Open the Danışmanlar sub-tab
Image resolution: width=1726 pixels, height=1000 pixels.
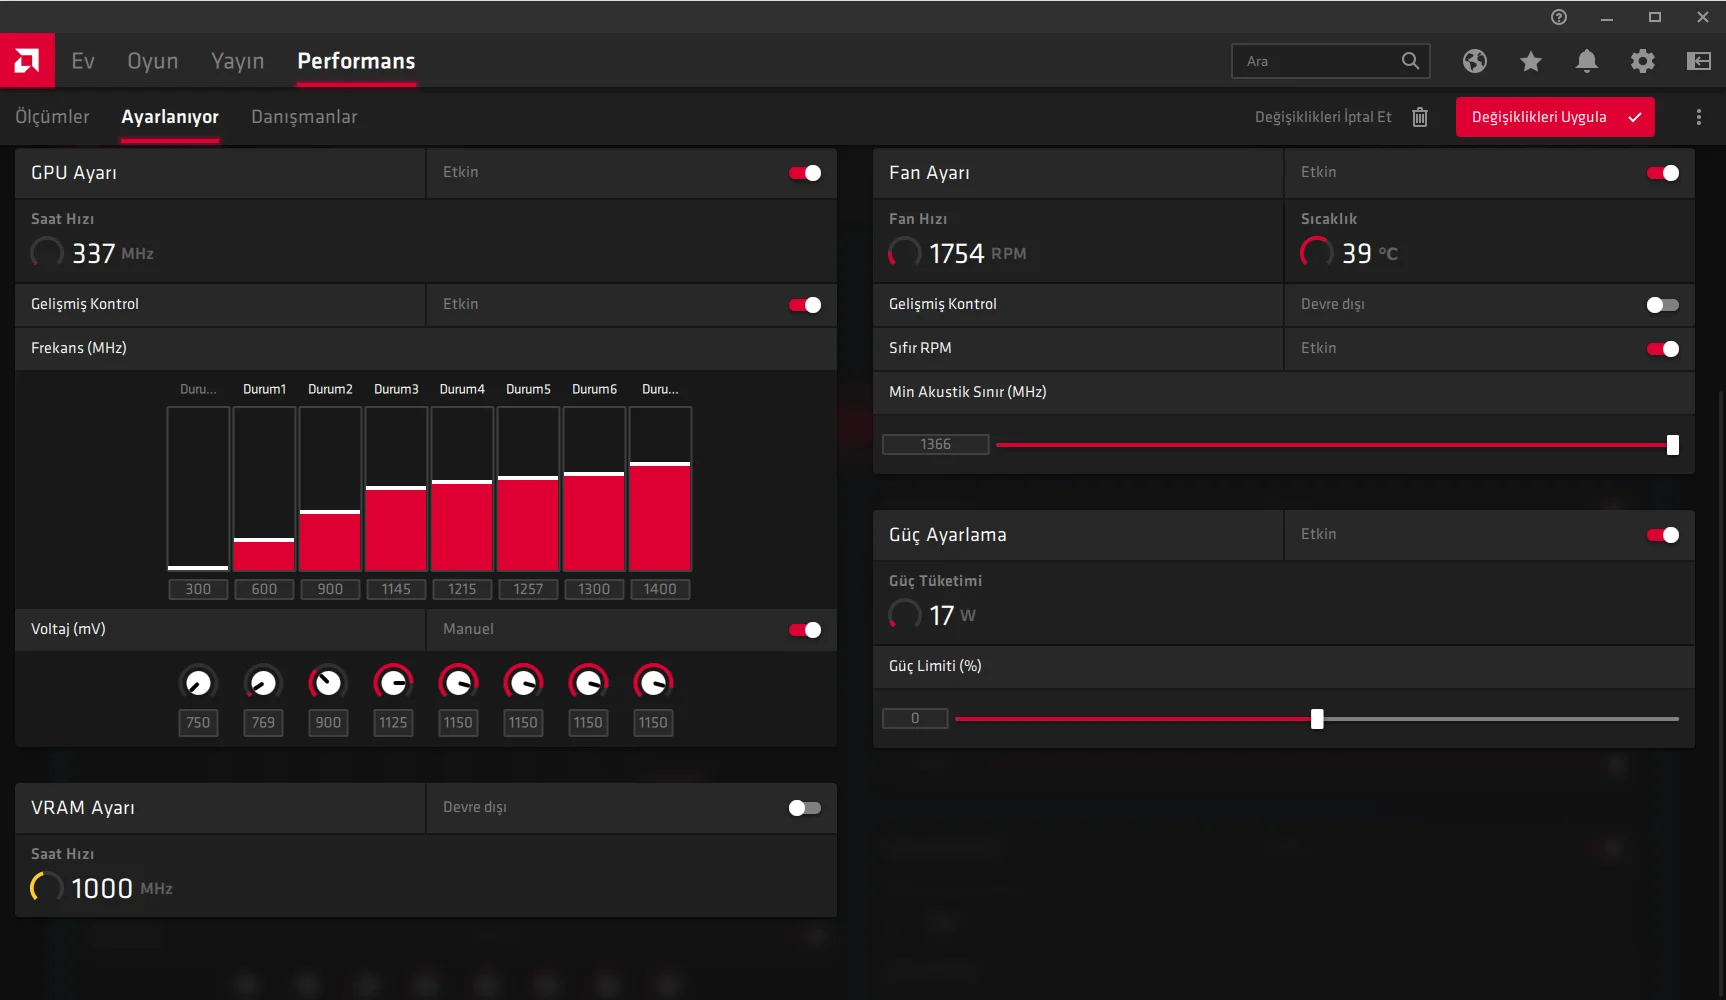(x=304, y=117)
